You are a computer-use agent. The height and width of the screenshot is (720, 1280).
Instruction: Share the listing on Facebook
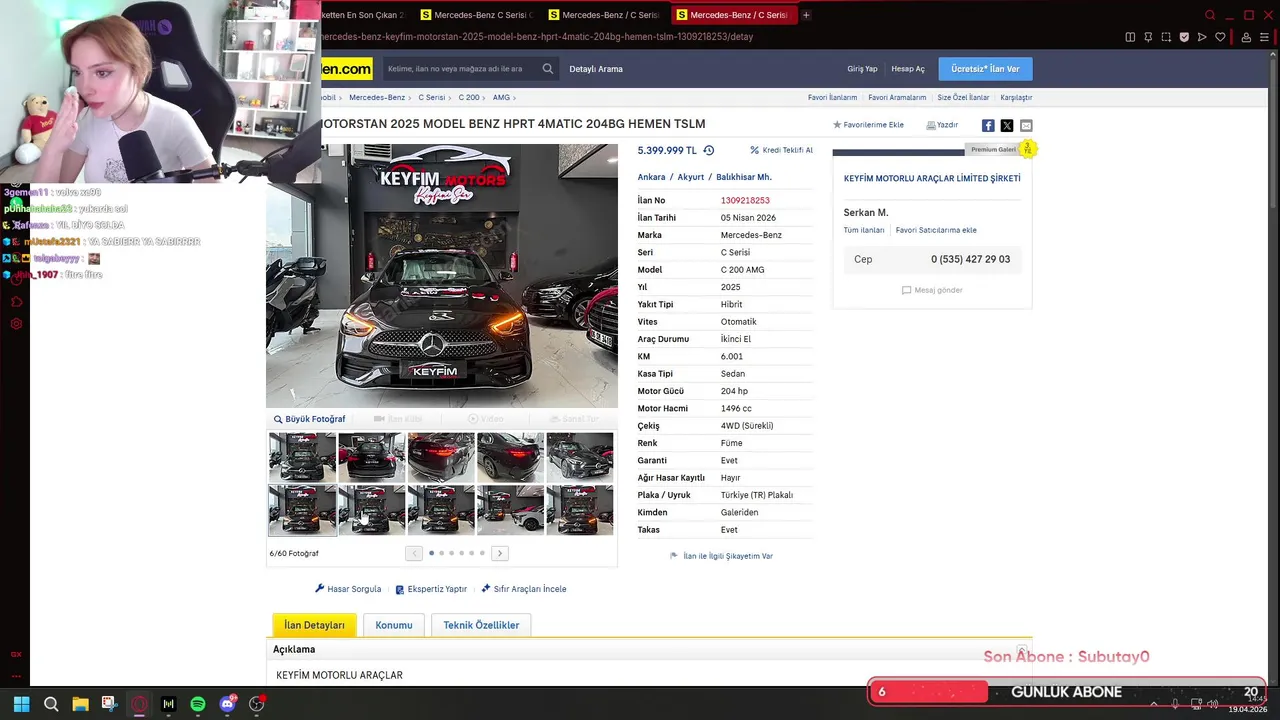pos(988,125)
